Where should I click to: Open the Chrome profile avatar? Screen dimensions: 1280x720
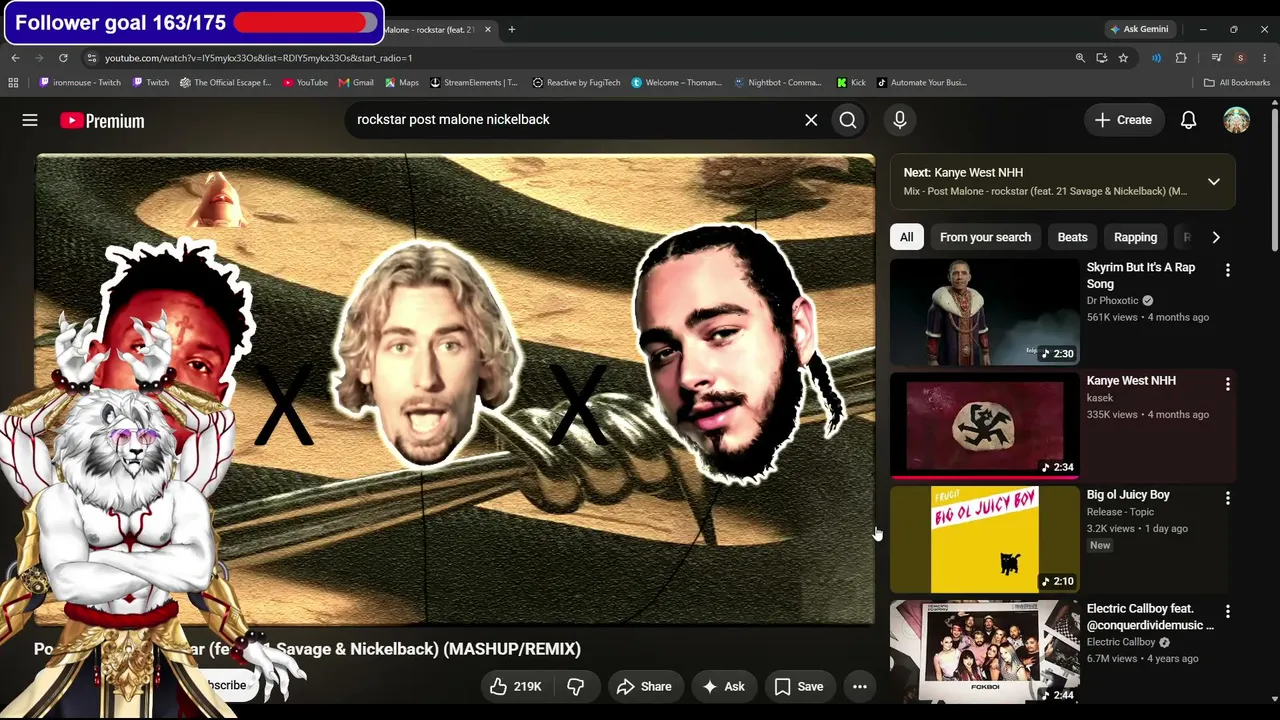1240,58
